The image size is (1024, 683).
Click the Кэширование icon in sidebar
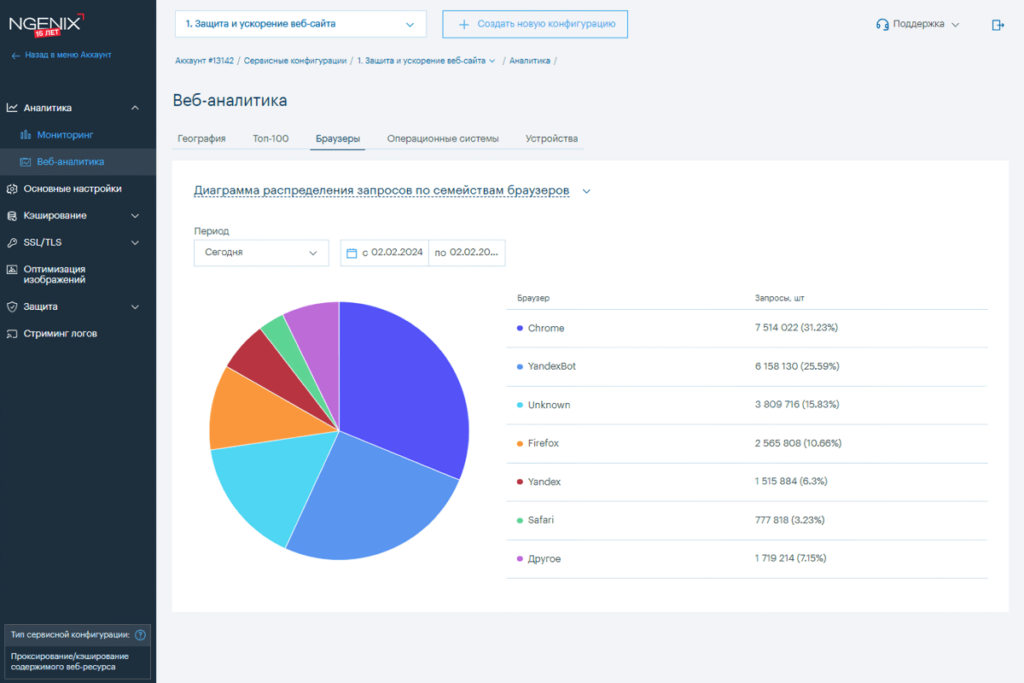click(x=12, y=215)
